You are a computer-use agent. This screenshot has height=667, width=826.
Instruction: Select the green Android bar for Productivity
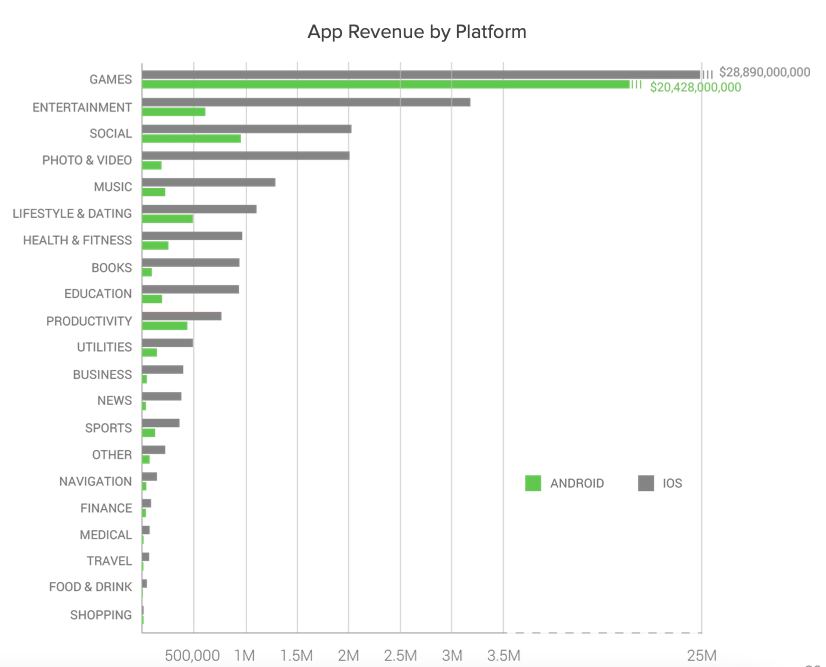pos(164,326)
